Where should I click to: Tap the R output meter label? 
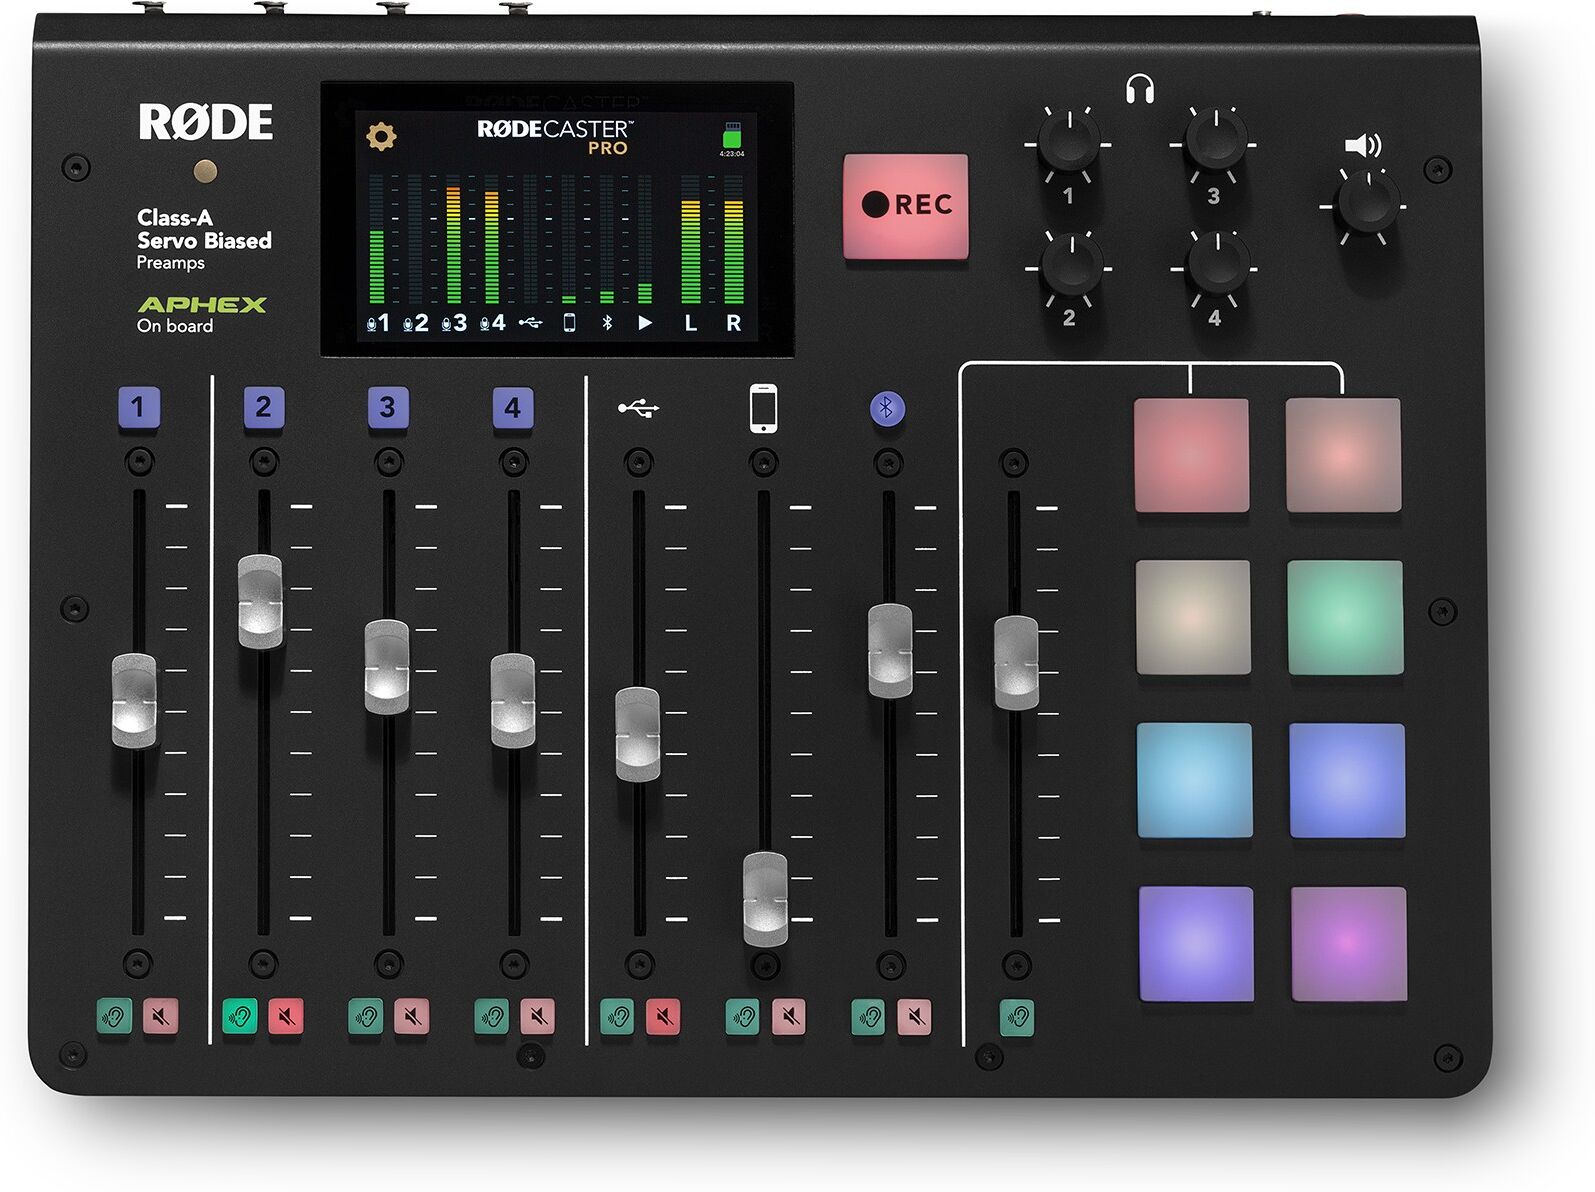(733, 323)
